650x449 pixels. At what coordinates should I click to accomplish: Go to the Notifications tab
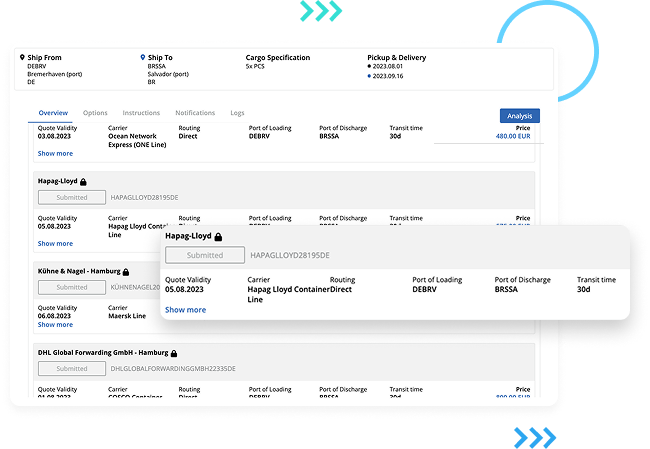195,113
